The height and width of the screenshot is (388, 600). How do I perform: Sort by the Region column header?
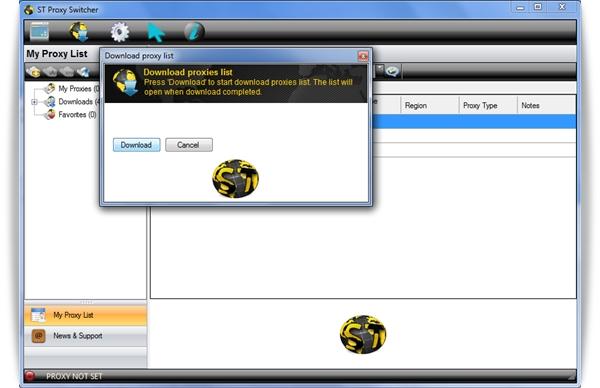point(429,105)
